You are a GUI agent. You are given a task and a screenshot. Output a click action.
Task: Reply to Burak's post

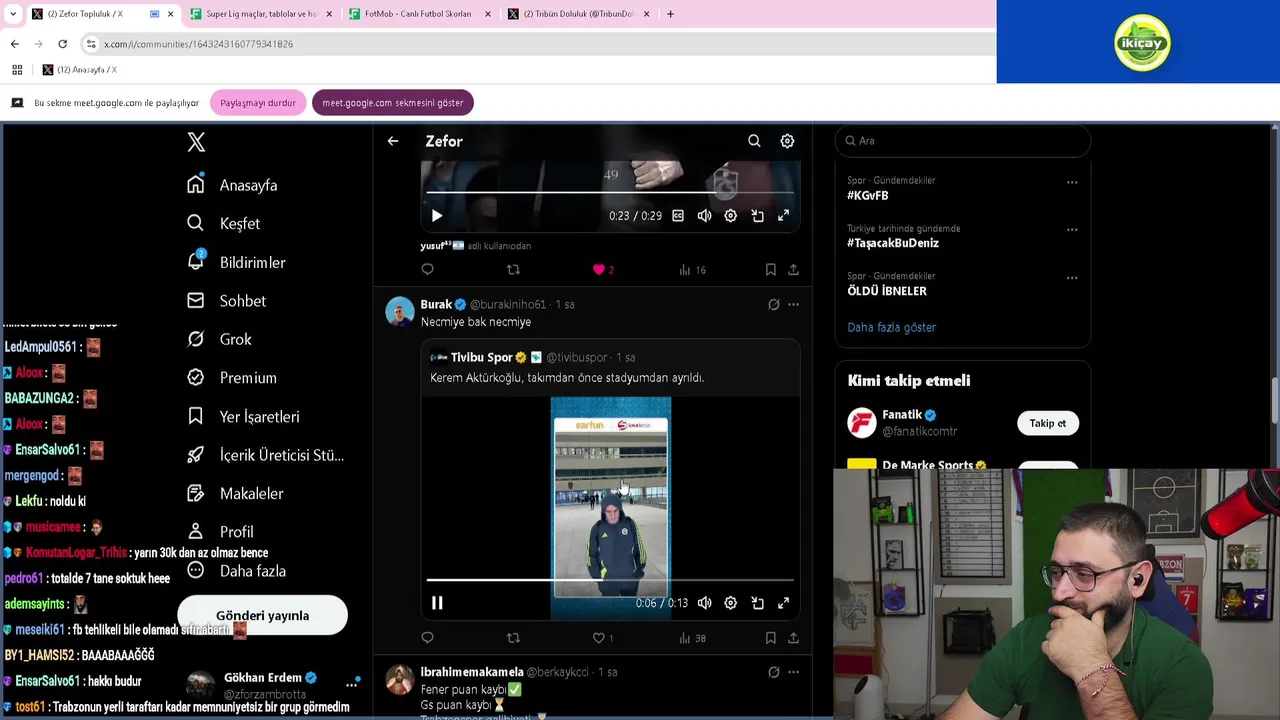click(x=427, y=638)
